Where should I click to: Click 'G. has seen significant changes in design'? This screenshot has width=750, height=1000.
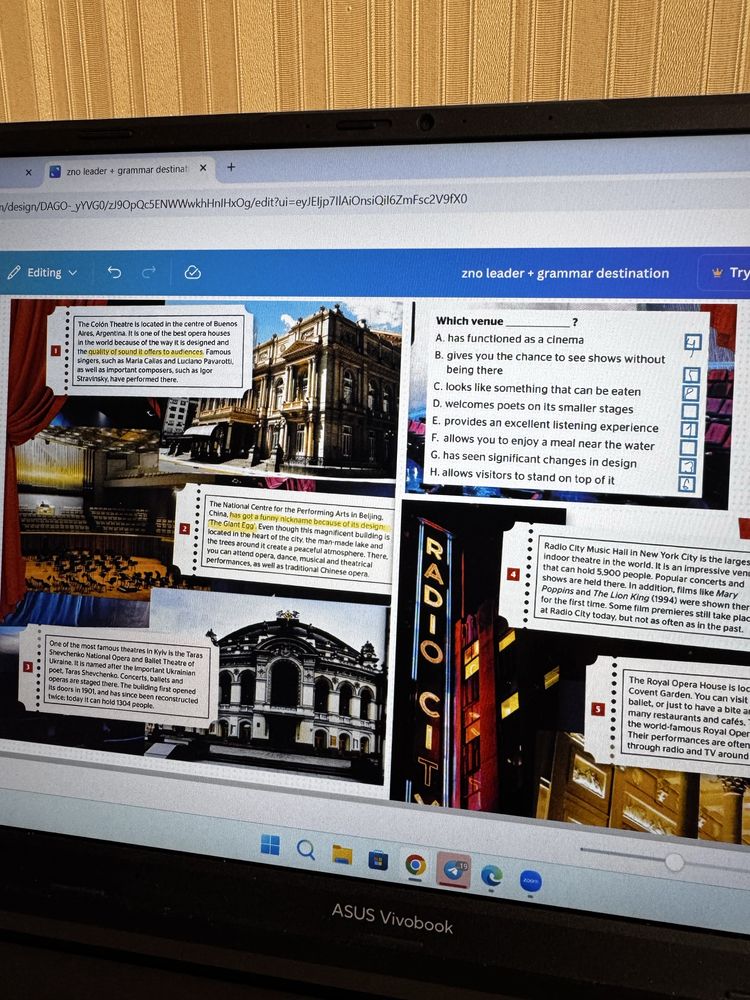pos(533,459)
